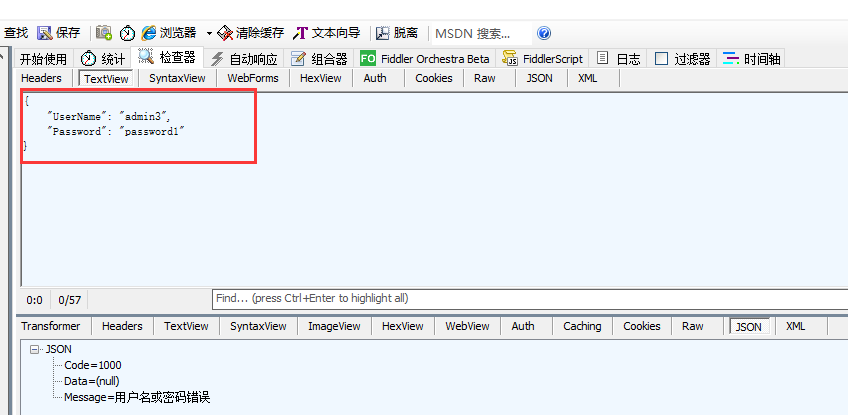Click the Internet Explorer browser icon

point(149,33)
